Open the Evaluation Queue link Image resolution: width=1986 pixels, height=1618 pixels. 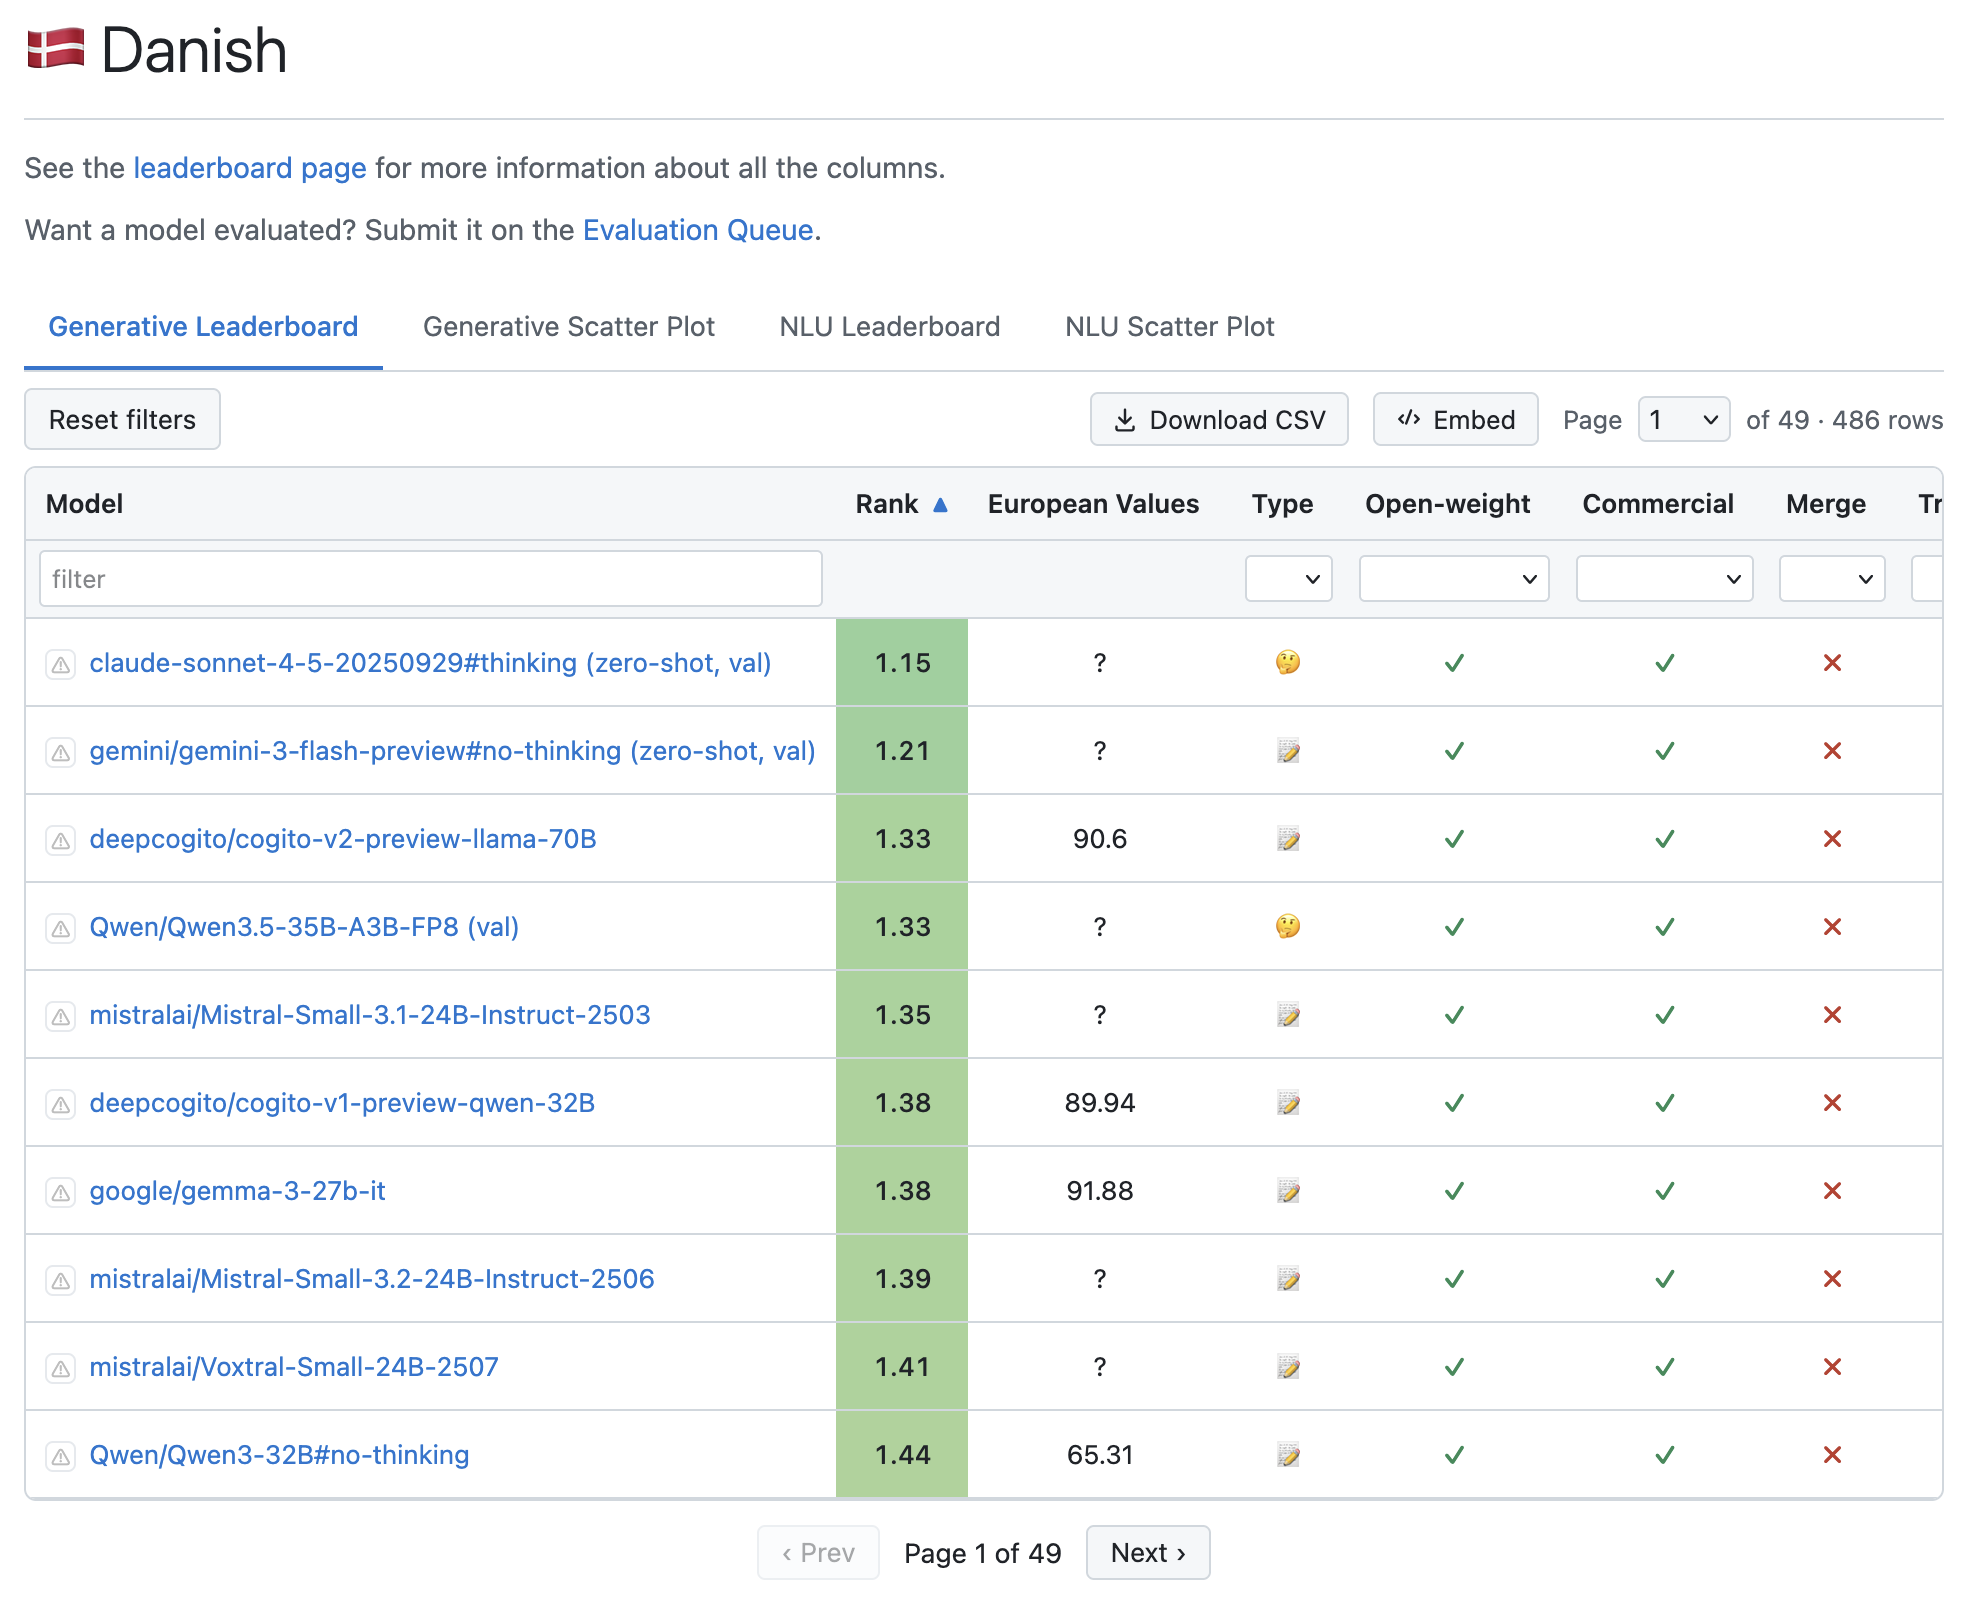coord(698,230)
